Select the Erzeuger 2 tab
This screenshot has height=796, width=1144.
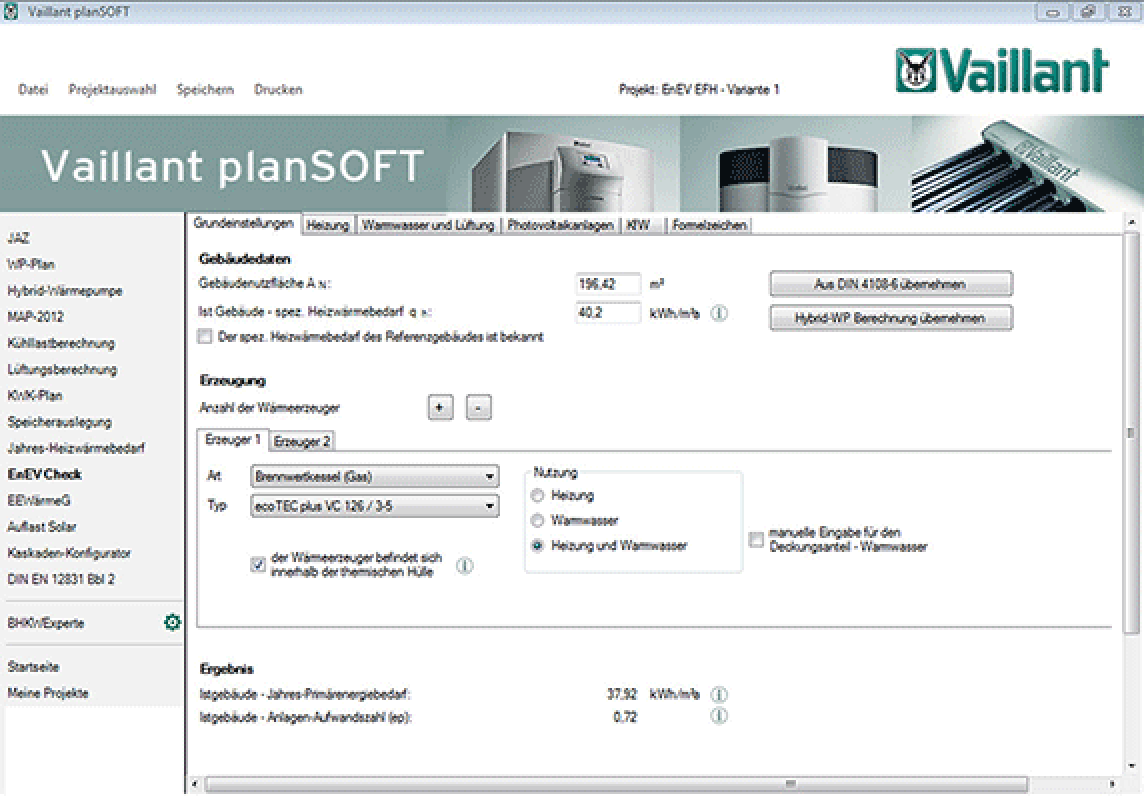[302, 441]
